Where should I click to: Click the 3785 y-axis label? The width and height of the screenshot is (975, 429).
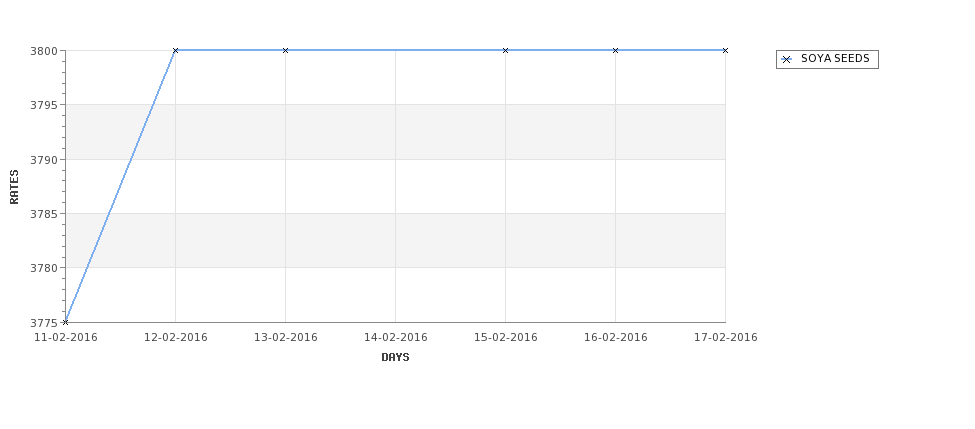click(44, 214)
